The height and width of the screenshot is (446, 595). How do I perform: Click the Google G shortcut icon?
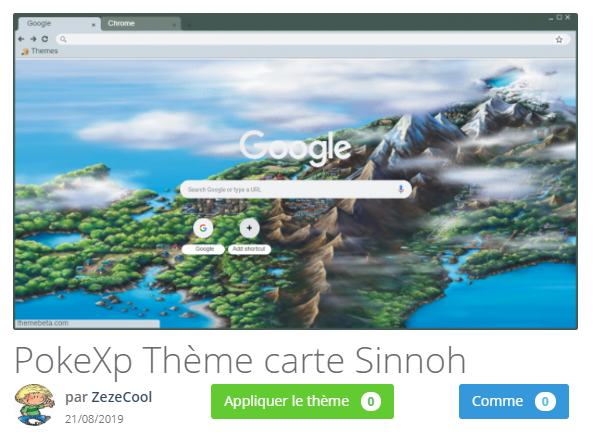pyautogui.click(x=203, y=228)
